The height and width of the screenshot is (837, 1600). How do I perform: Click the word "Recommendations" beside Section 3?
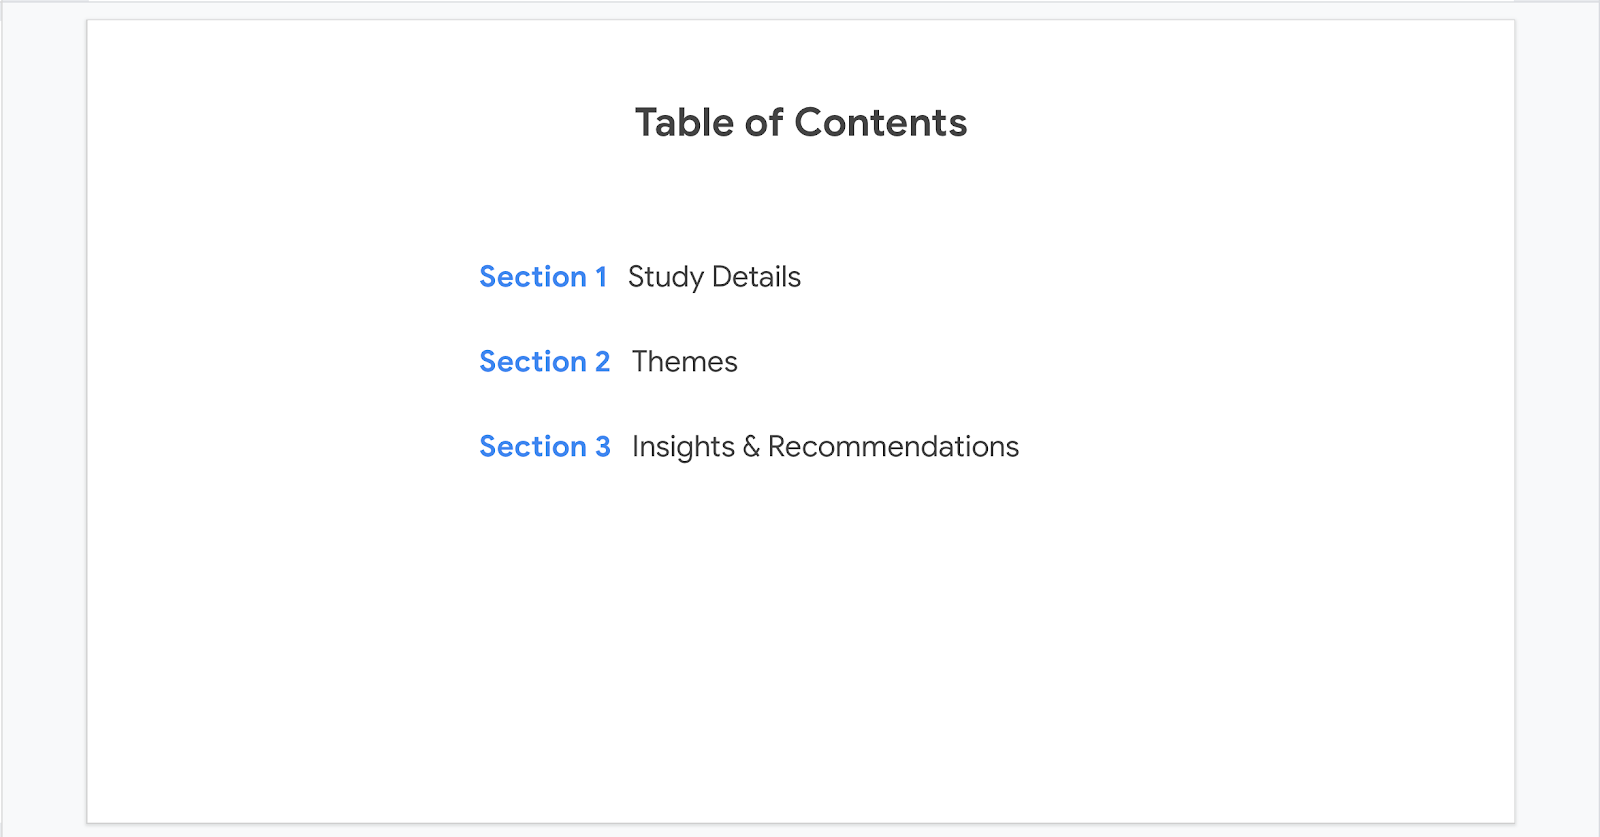pos(893,447)
